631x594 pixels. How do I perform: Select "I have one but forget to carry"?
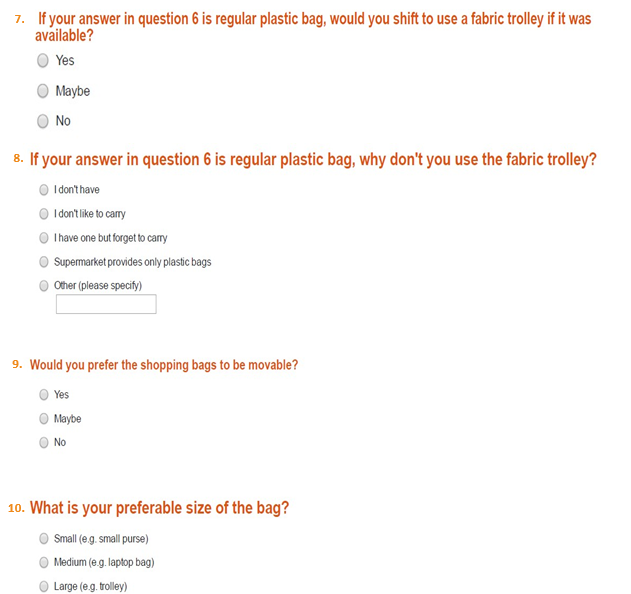pyautogui.click(x=43, y=238)
